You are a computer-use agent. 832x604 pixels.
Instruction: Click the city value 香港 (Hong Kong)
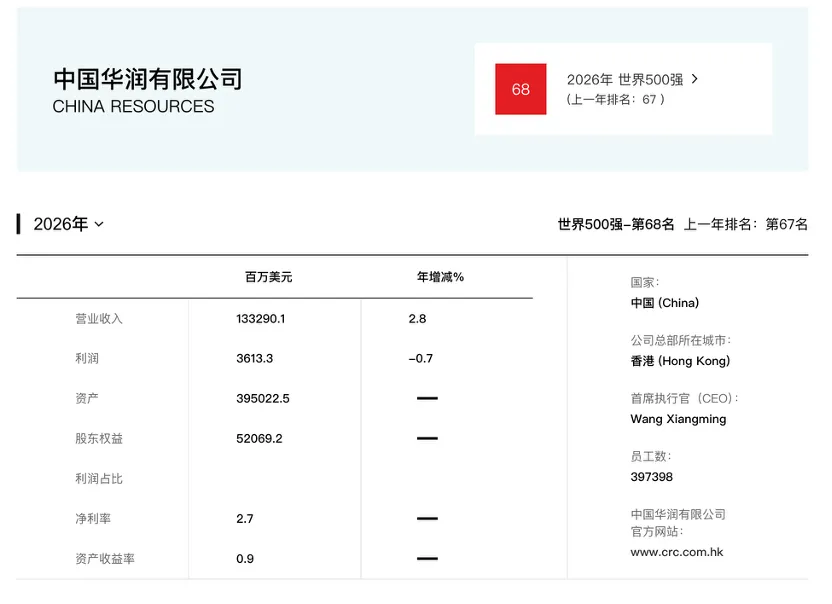(x=680, y=361)
